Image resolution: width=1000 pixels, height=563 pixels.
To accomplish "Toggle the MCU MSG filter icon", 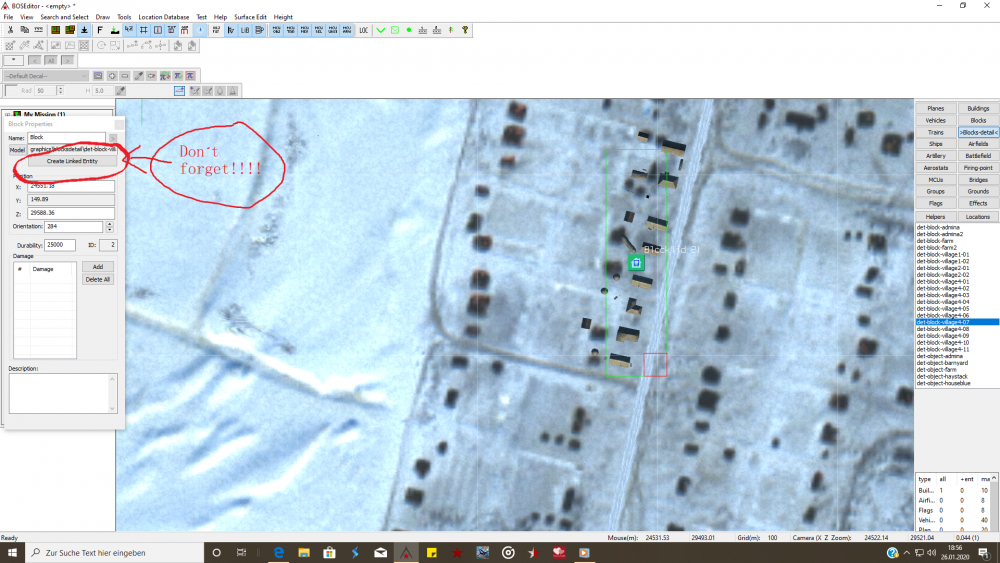I will pos(304,30).
